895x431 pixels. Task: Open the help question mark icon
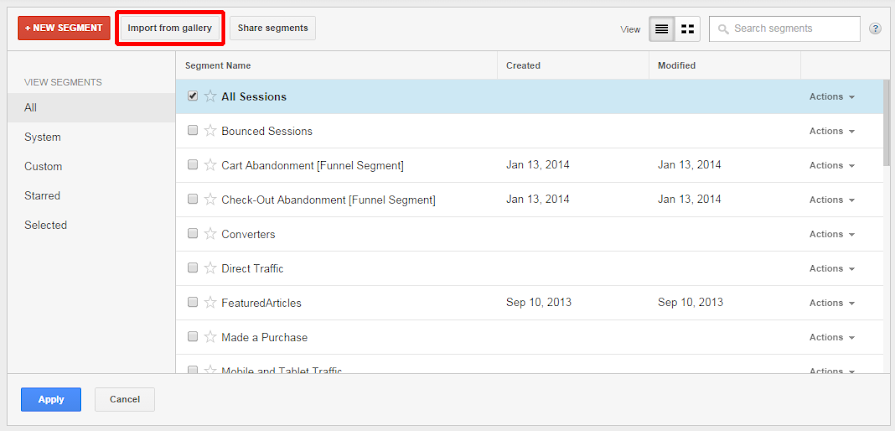[876, 29]
